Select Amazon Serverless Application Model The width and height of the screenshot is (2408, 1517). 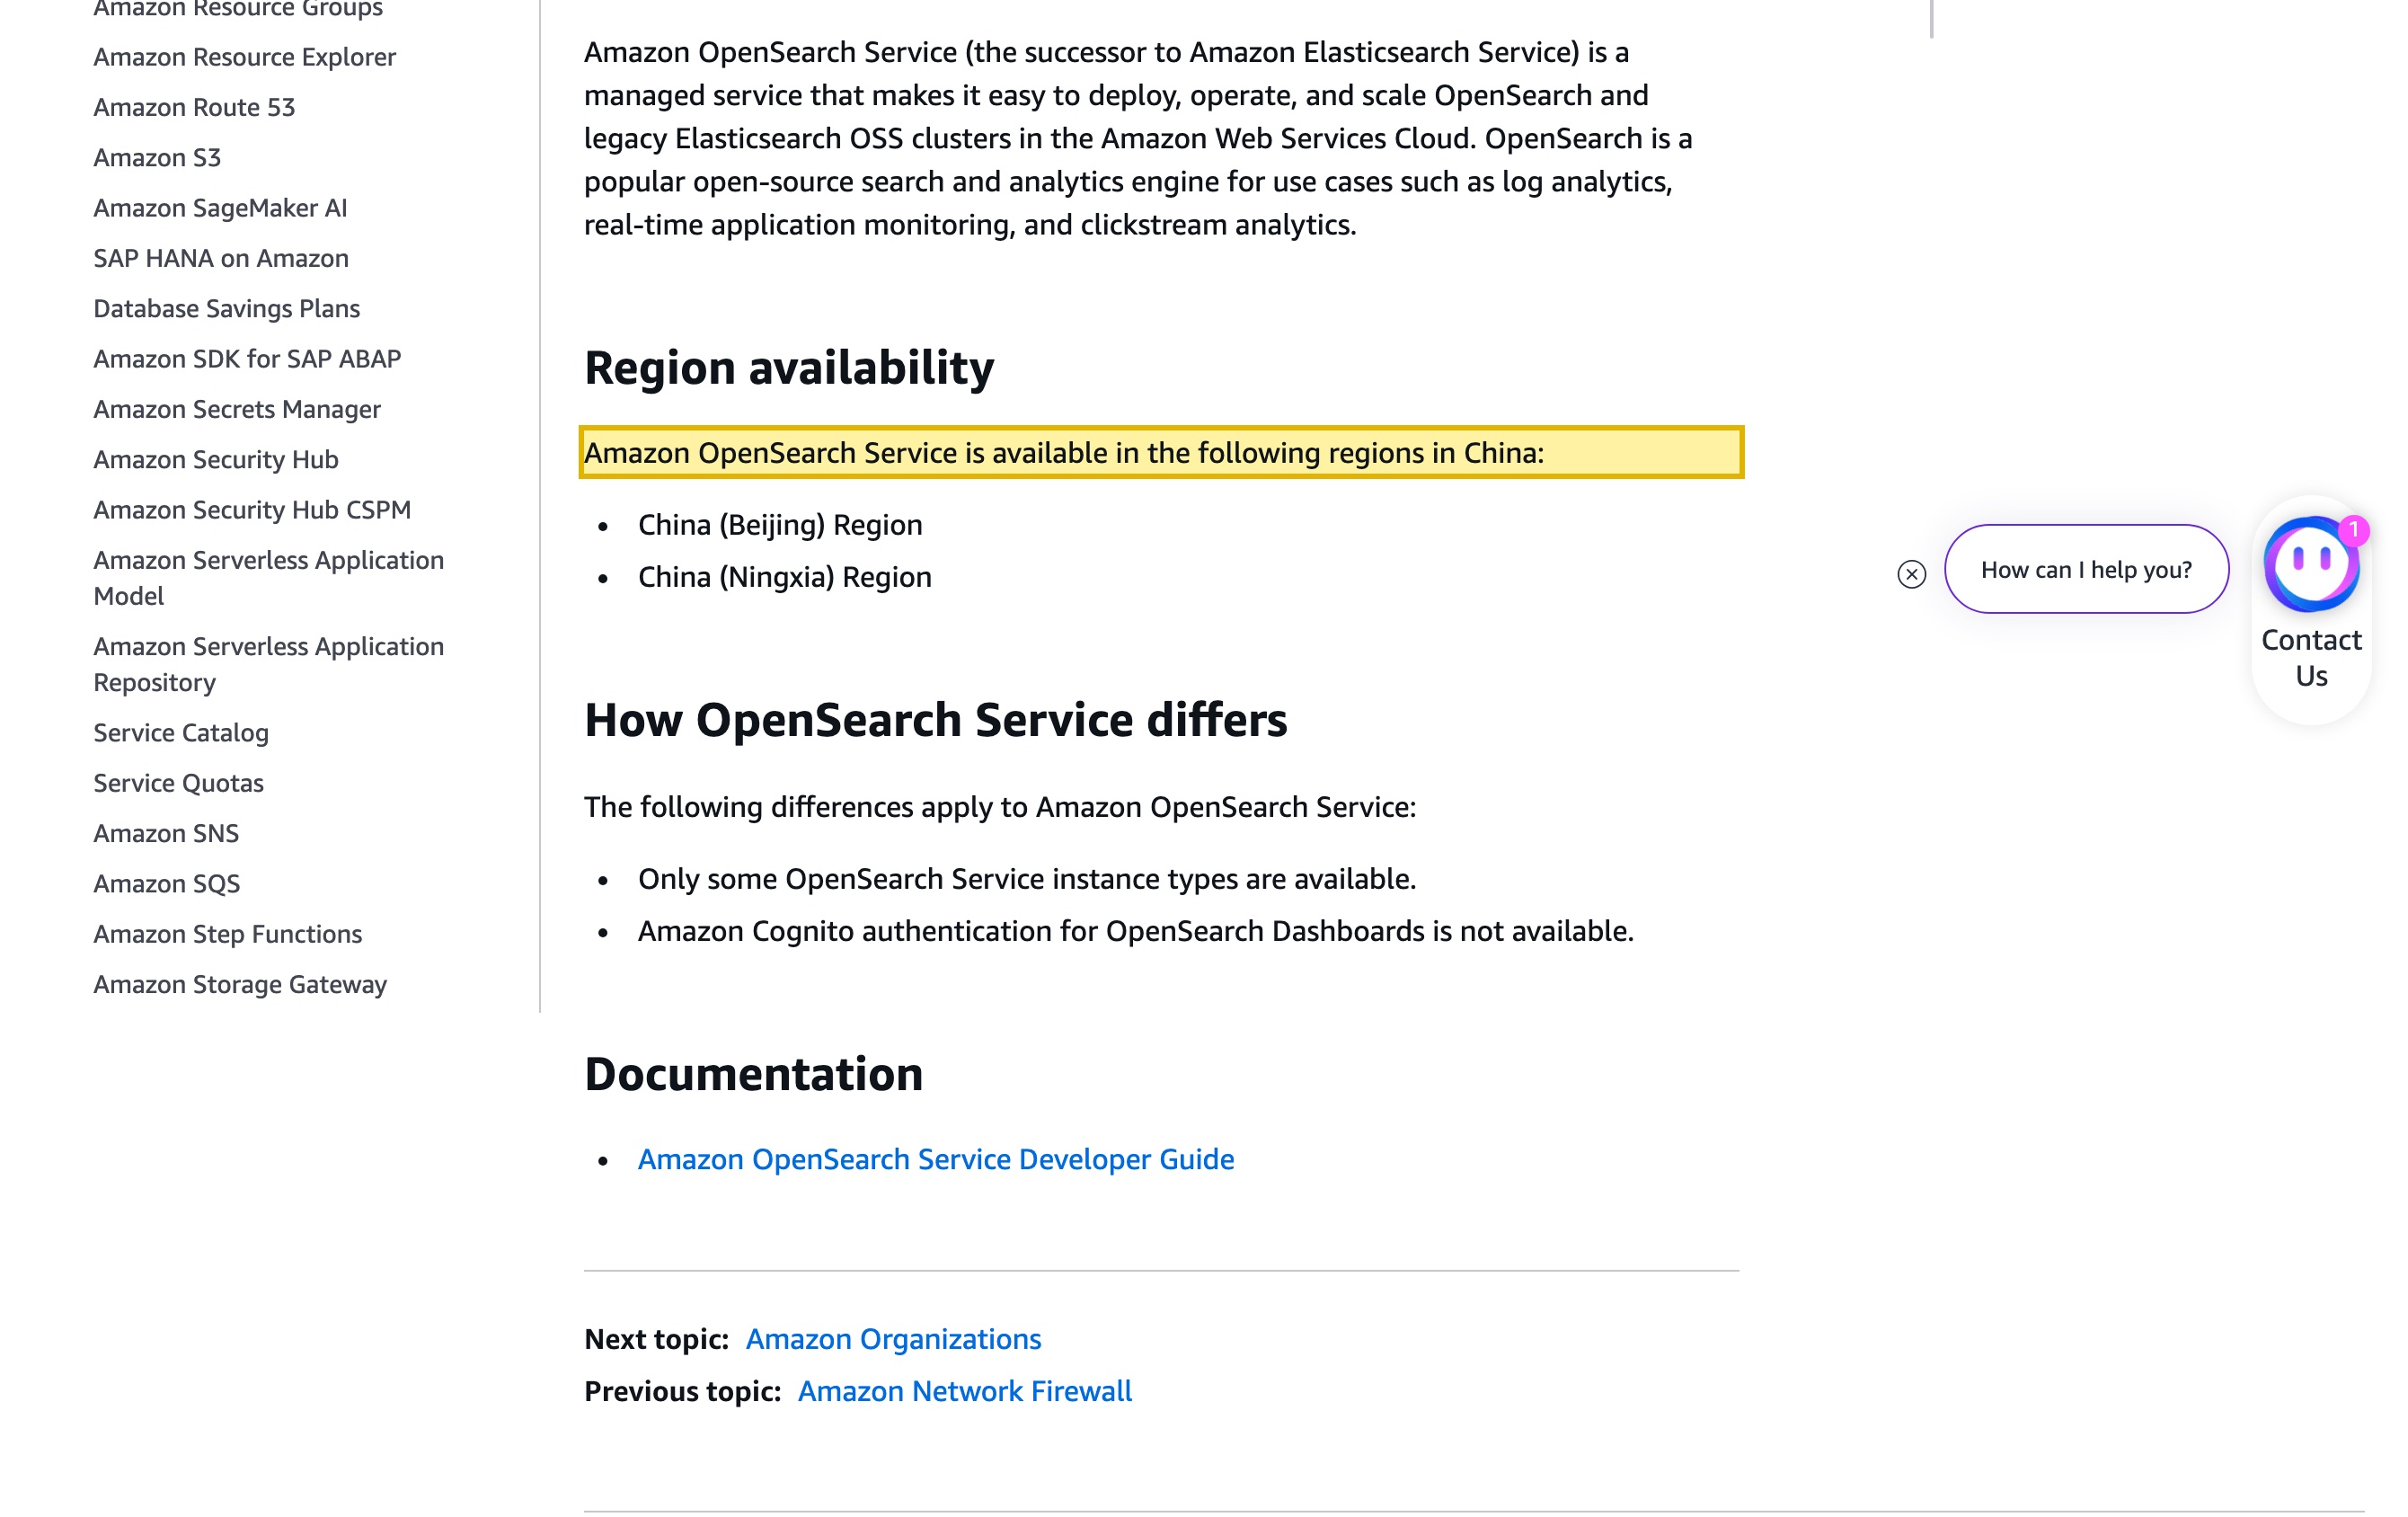pyautogui.click(x=269, y=578)
